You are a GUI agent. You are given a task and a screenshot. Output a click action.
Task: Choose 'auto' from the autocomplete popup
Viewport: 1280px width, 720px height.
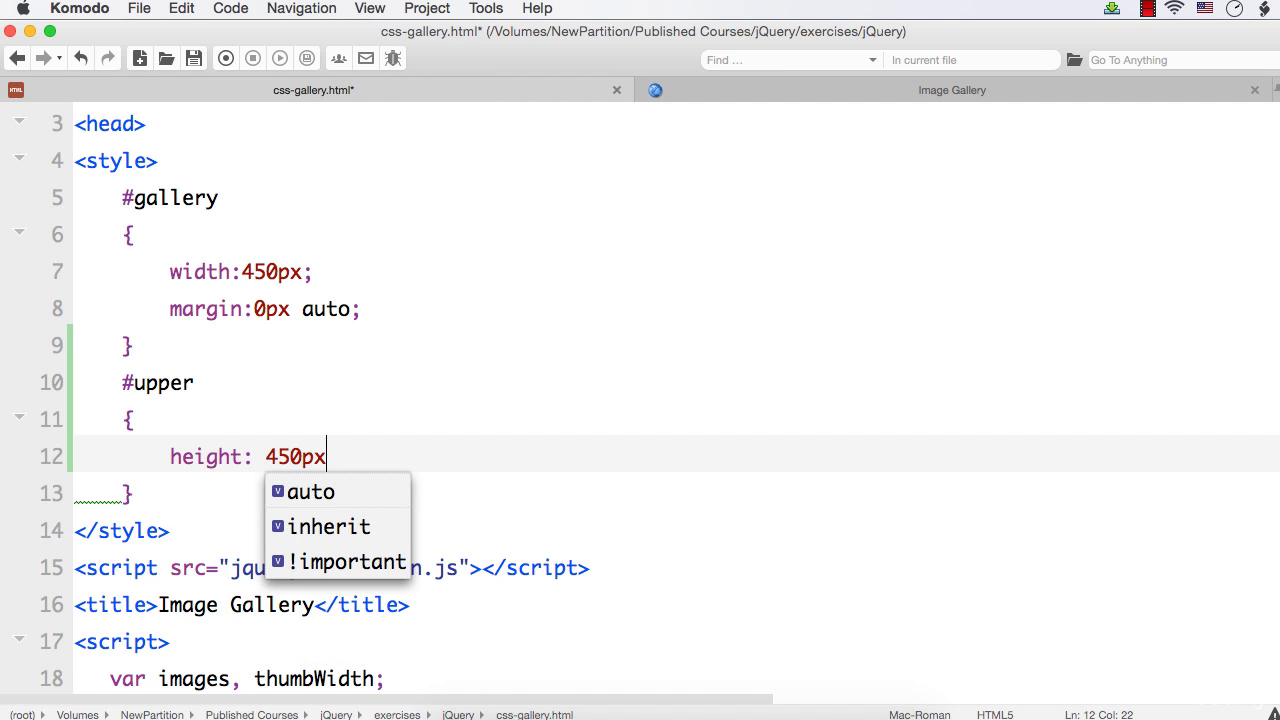tap(338, 491)
